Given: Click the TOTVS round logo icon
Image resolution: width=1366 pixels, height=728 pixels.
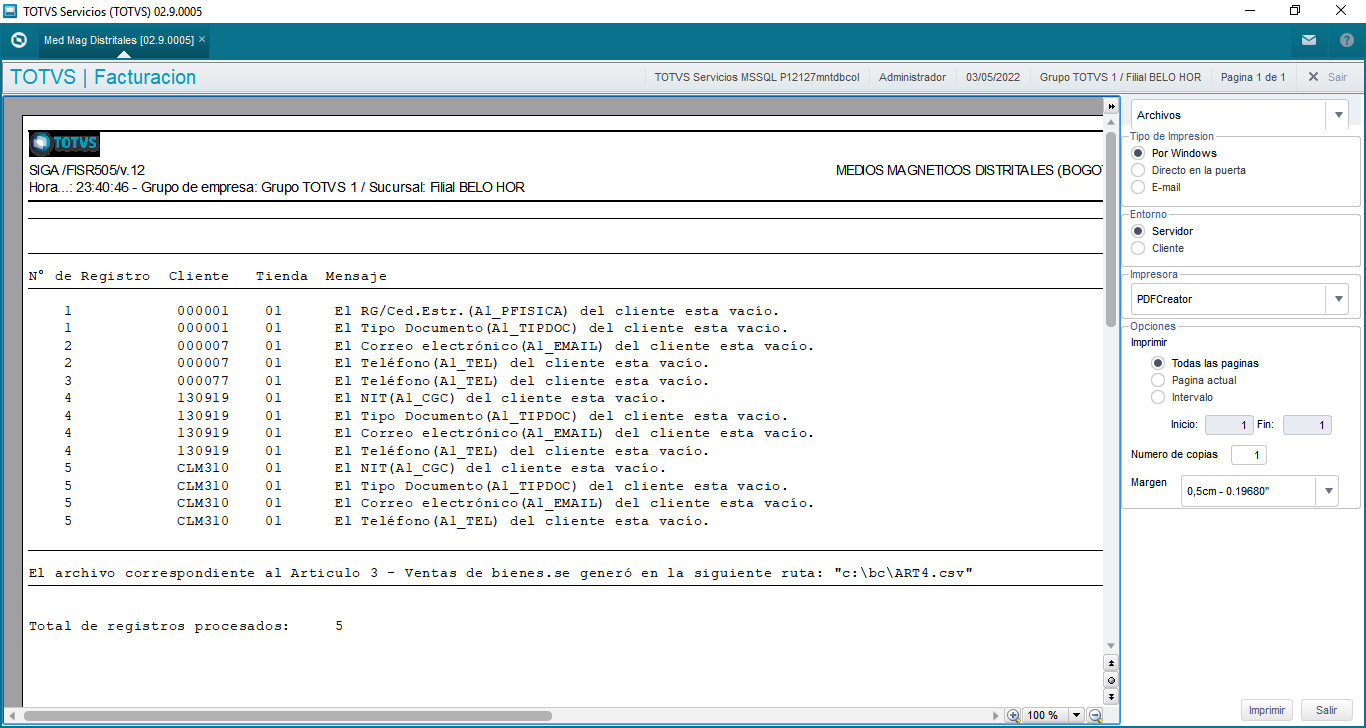Looking at the screenshot, I should pyautogui.click(x=18, y=40).
